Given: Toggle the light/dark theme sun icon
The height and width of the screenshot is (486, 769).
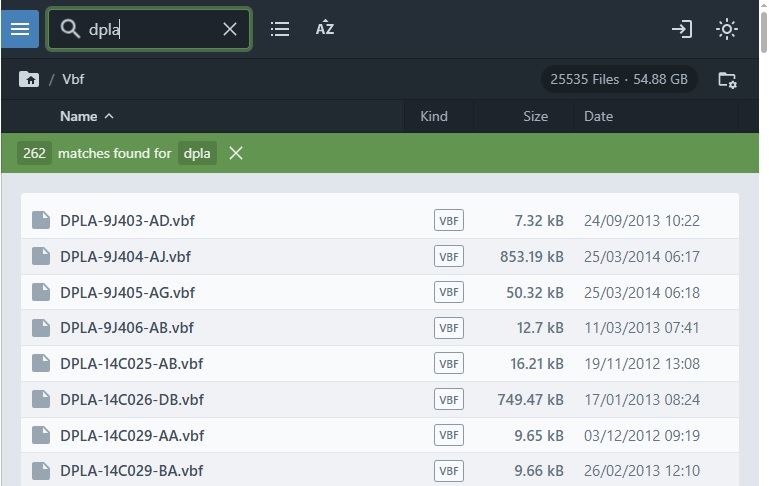Looking at the screenshot, I should click(x=727, y=29).
